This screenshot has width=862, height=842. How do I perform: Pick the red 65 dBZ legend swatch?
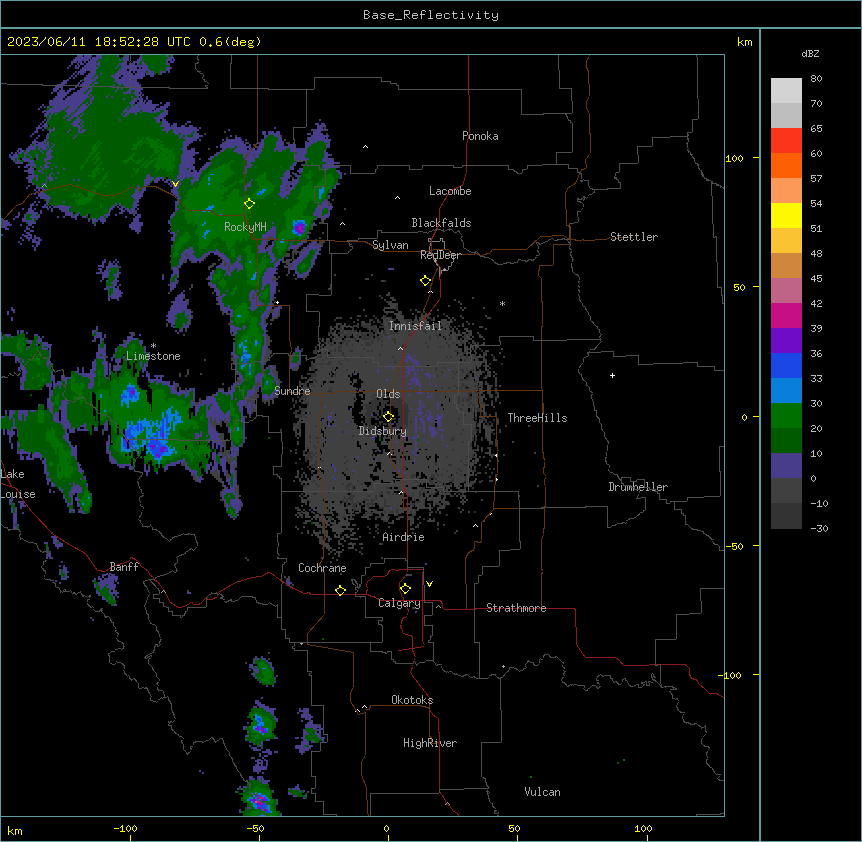coord(786,141)
